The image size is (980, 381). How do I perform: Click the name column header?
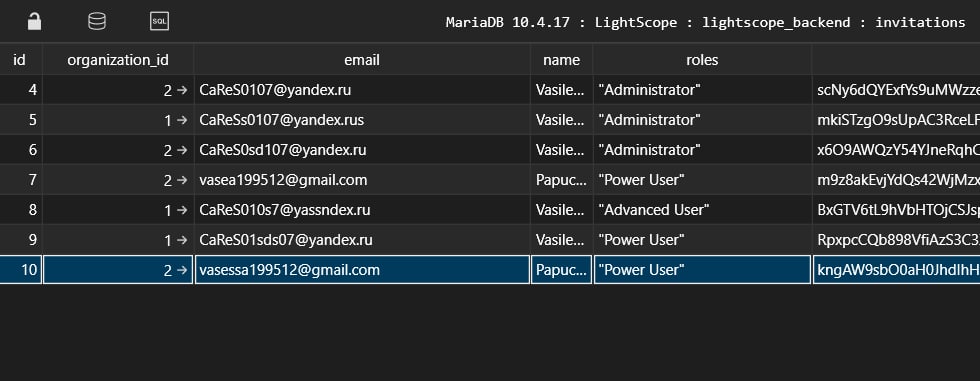561,60
